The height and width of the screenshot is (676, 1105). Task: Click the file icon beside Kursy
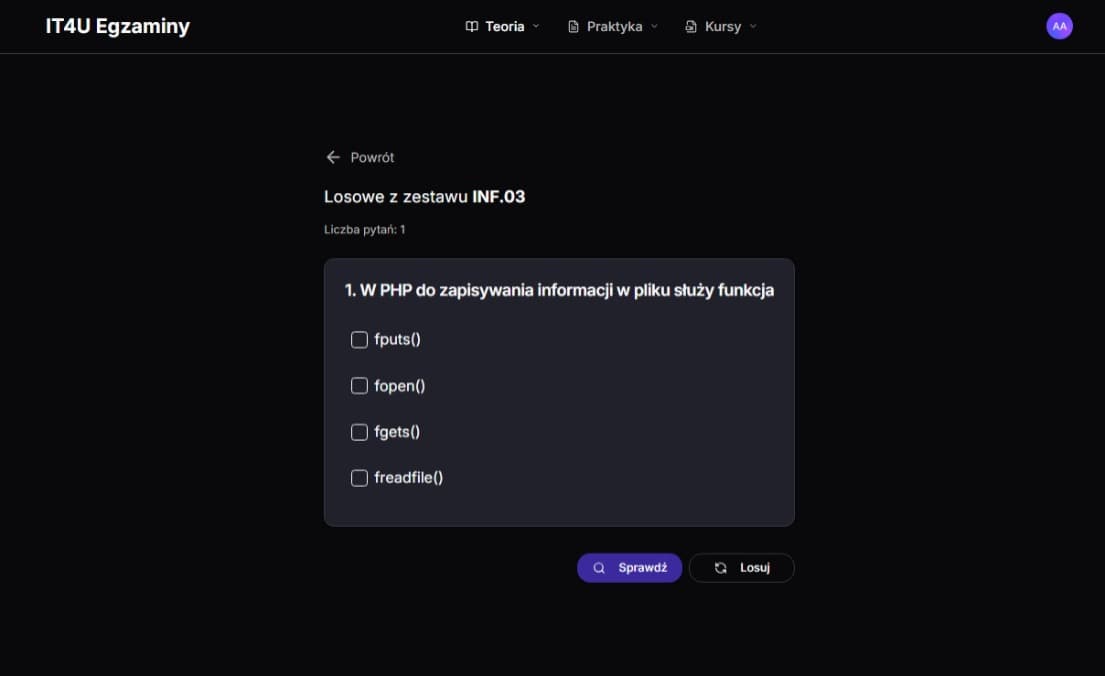click(x=691, y=27)
